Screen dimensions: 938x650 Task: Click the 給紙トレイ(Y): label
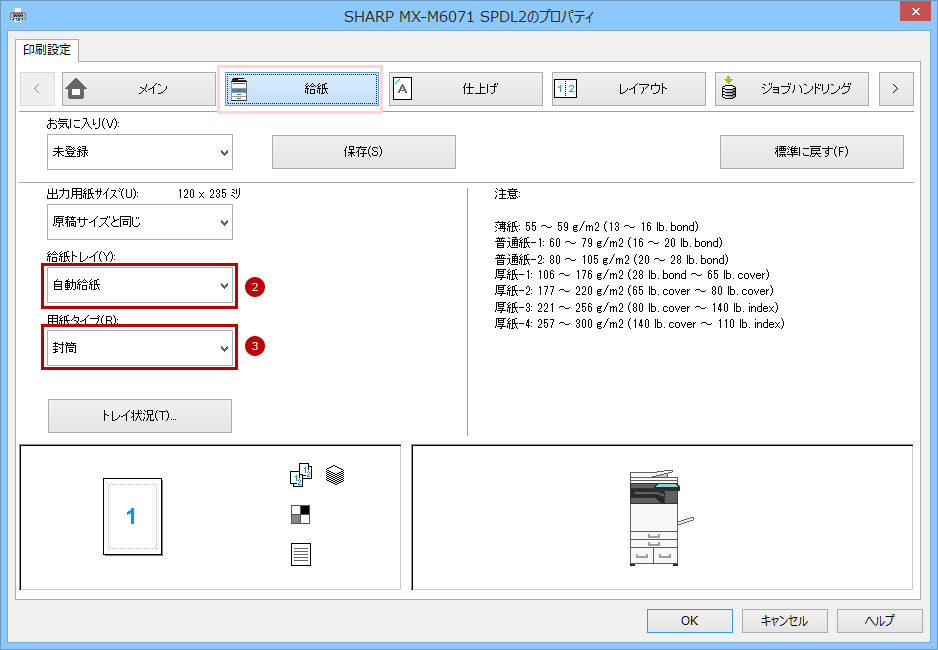[x=81, y=257]
